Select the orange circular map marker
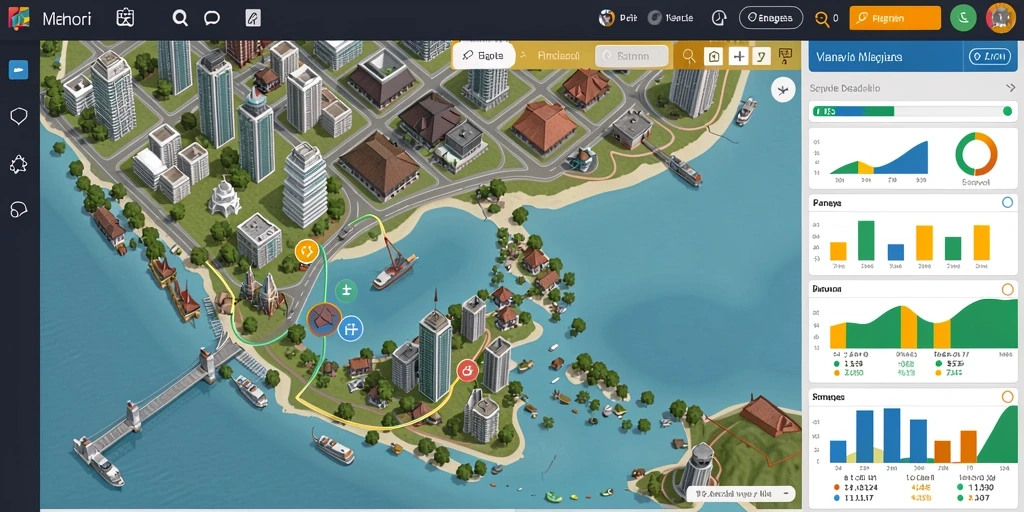 coord(306,251)
